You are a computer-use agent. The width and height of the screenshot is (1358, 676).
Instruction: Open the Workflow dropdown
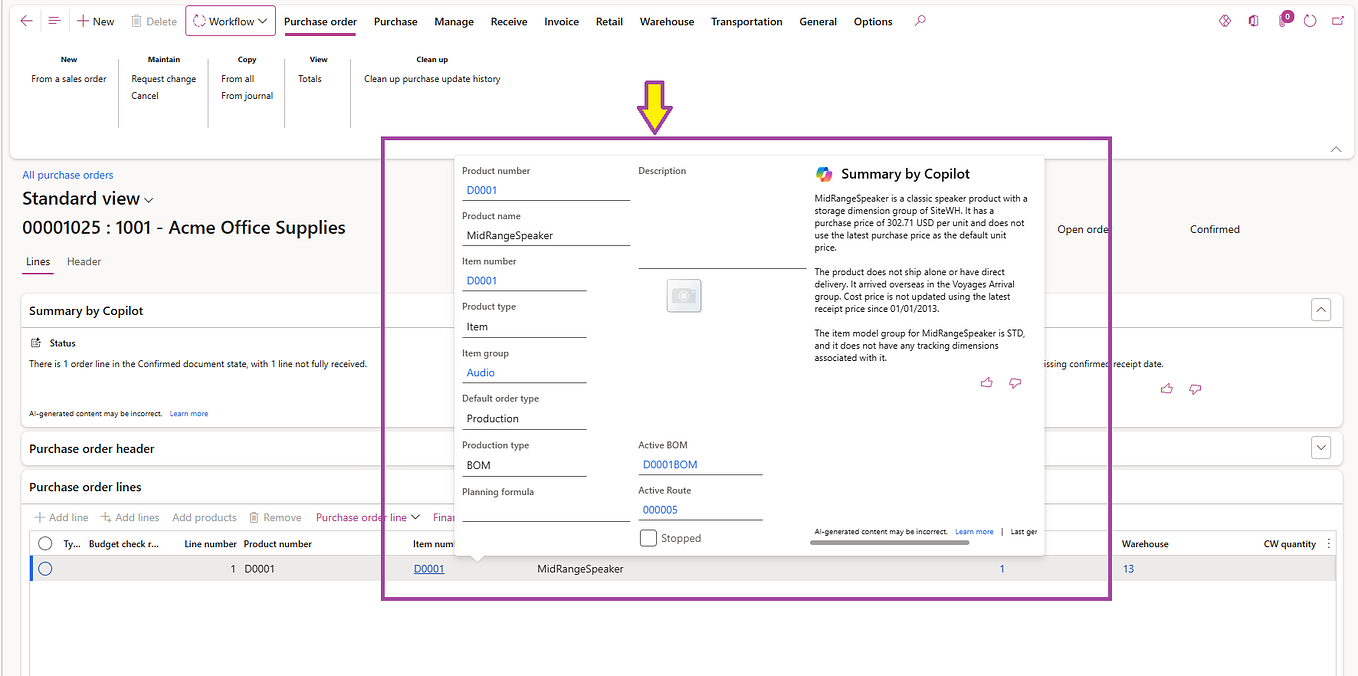pyautogui.click(x=230, y=20)
